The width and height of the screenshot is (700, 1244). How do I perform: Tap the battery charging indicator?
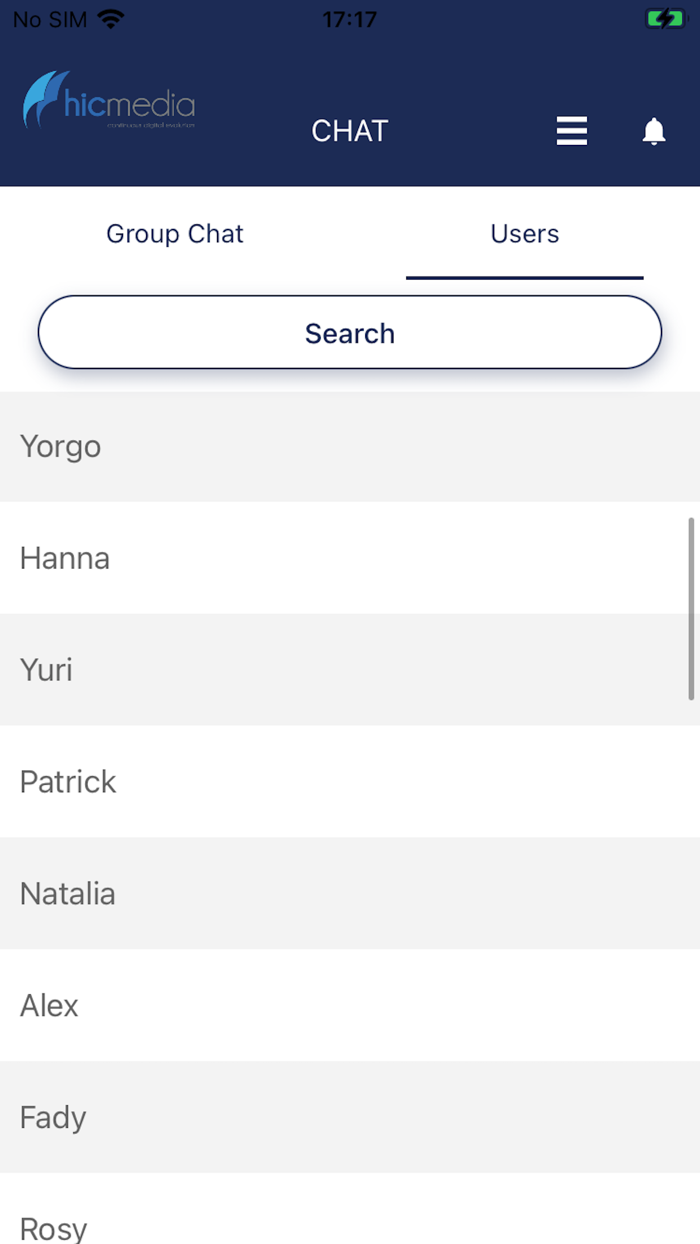[664, 19]
